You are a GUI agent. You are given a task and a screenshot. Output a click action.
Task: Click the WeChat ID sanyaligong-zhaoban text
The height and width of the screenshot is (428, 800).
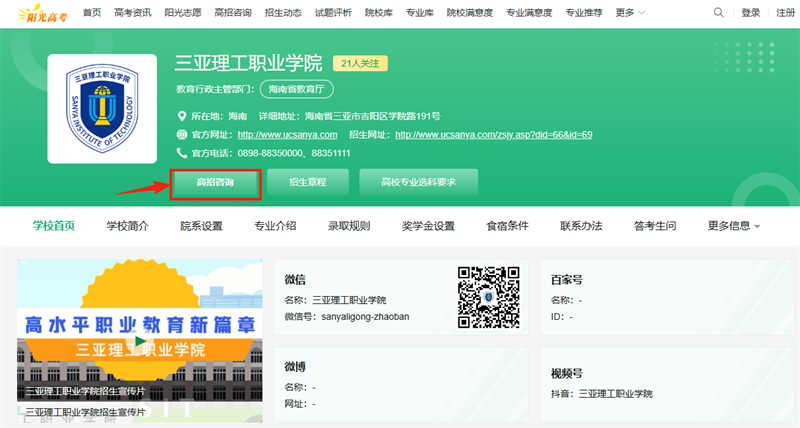pyautogui.click(x=365, y=317)
